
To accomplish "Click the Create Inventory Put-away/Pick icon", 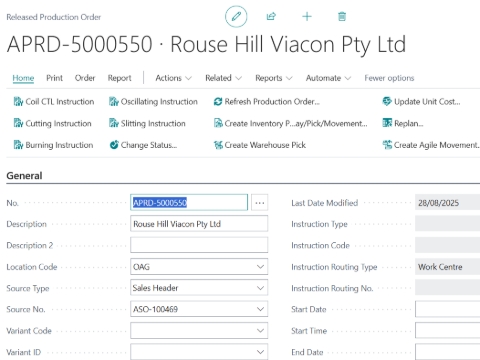I will click(218, 123).
